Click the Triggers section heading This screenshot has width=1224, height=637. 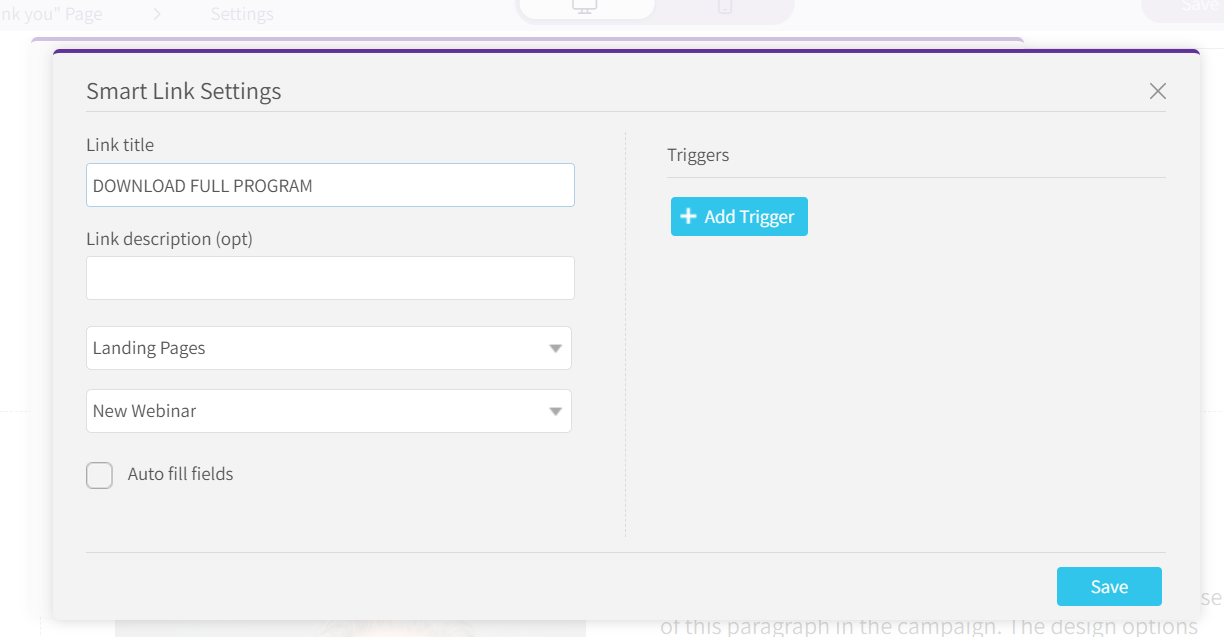[698, 155]
